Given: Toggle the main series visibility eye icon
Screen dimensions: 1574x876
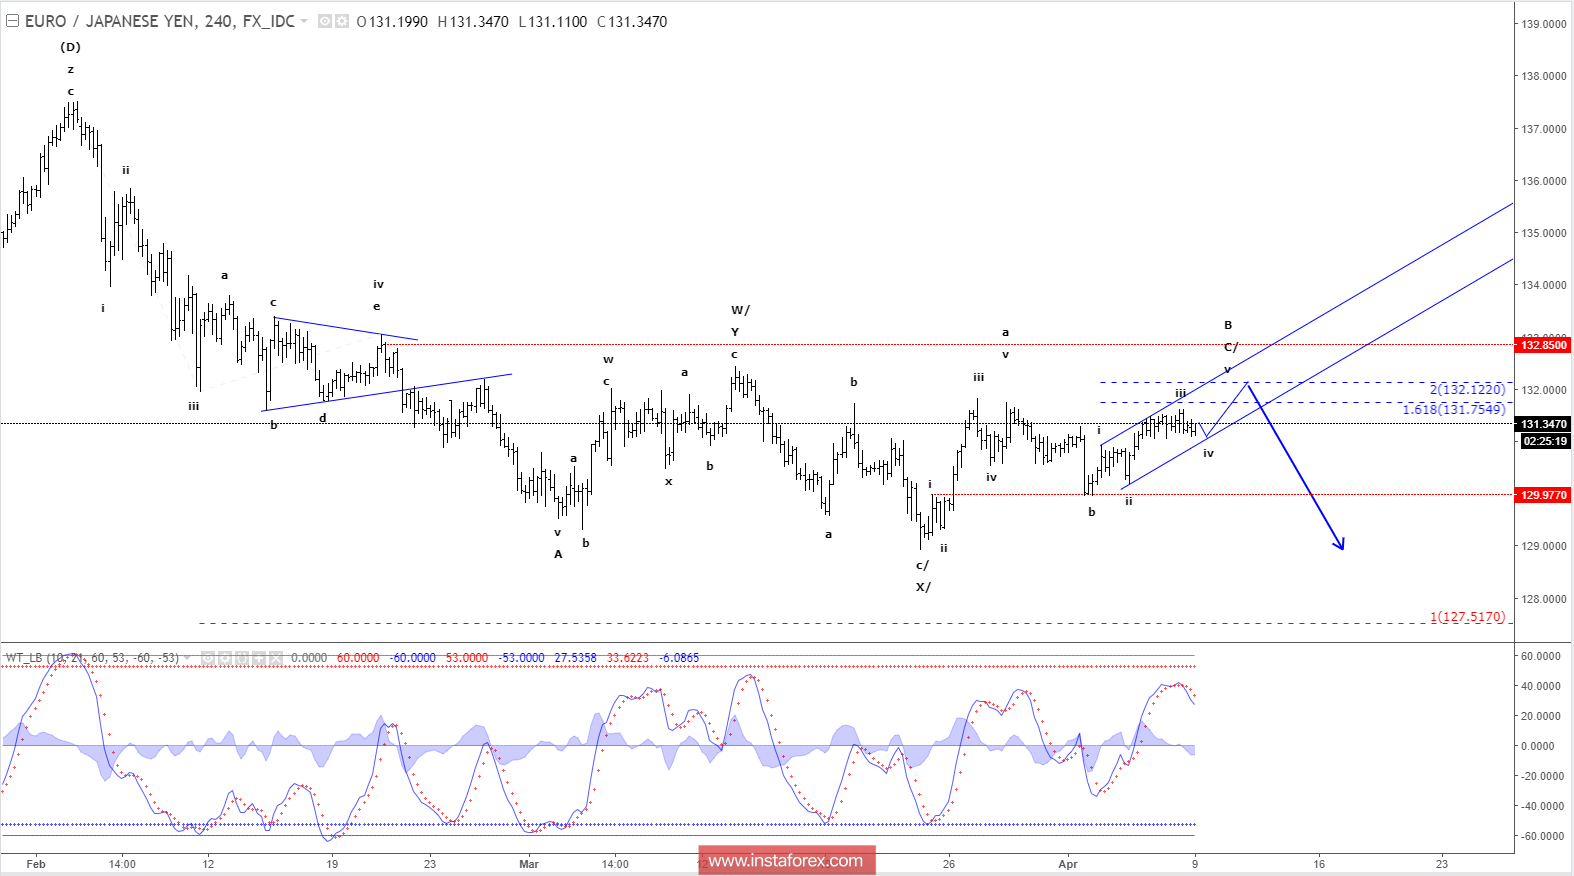Looking at the screenshot, I should coord(325,21).
